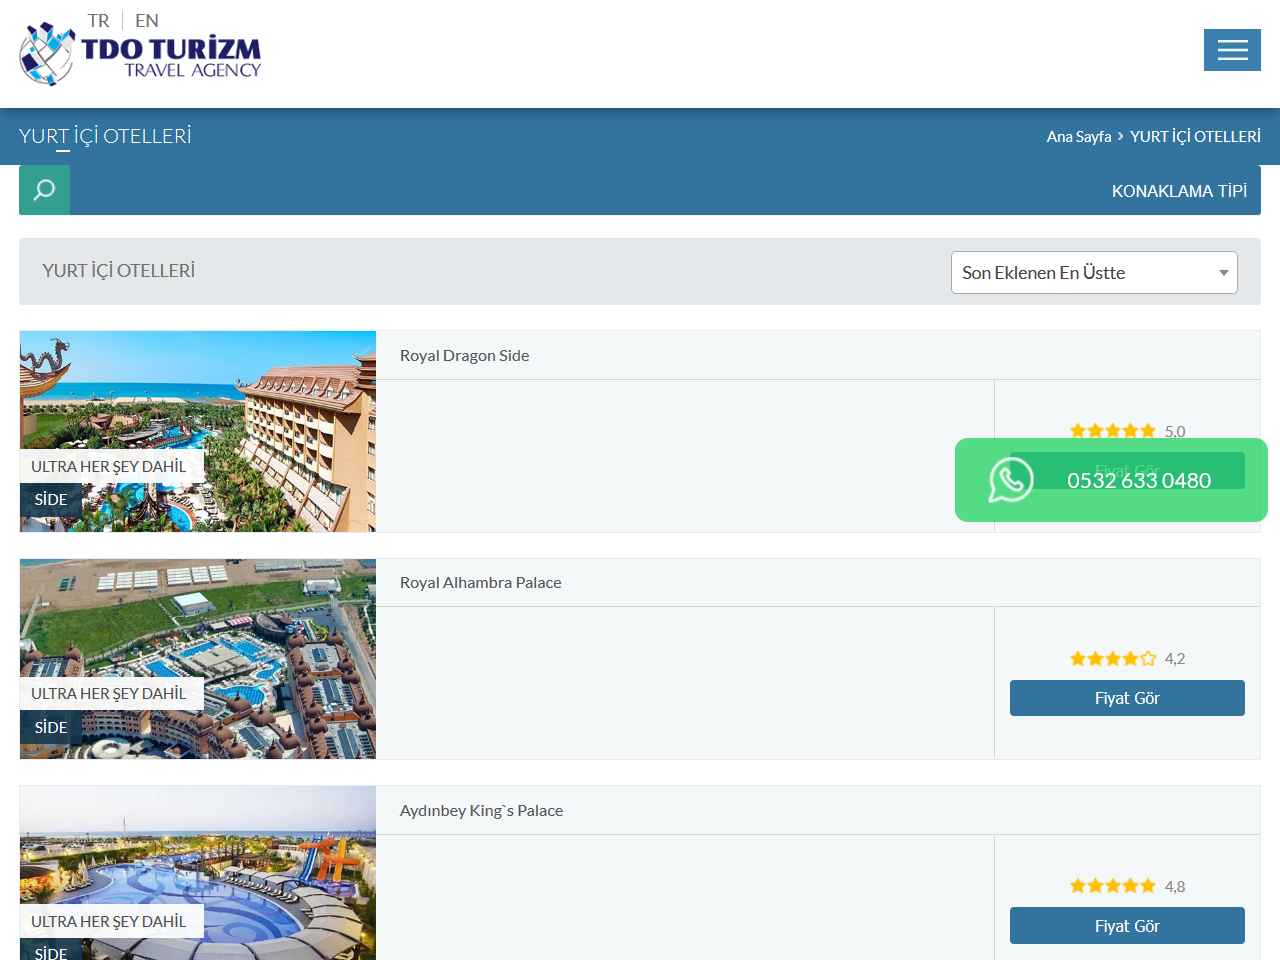Click Fiyat Gör for Aydınbey King`s Palace

pos(1127,926)
